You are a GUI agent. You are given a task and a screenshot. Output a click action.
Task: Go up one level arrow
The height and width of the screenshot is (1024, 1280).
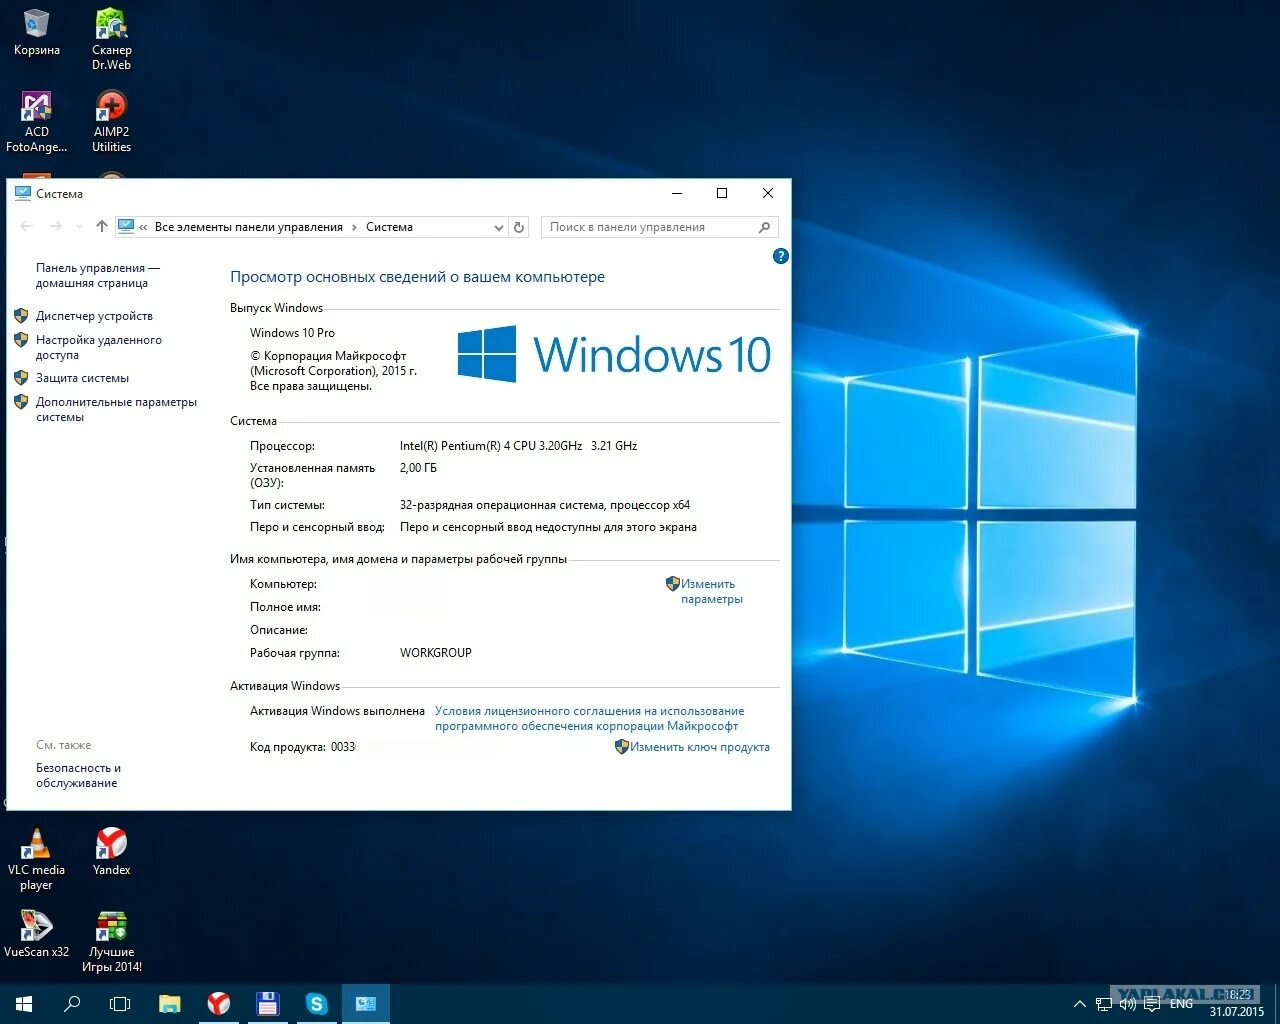pyautogui.click(x=102, y=227)
